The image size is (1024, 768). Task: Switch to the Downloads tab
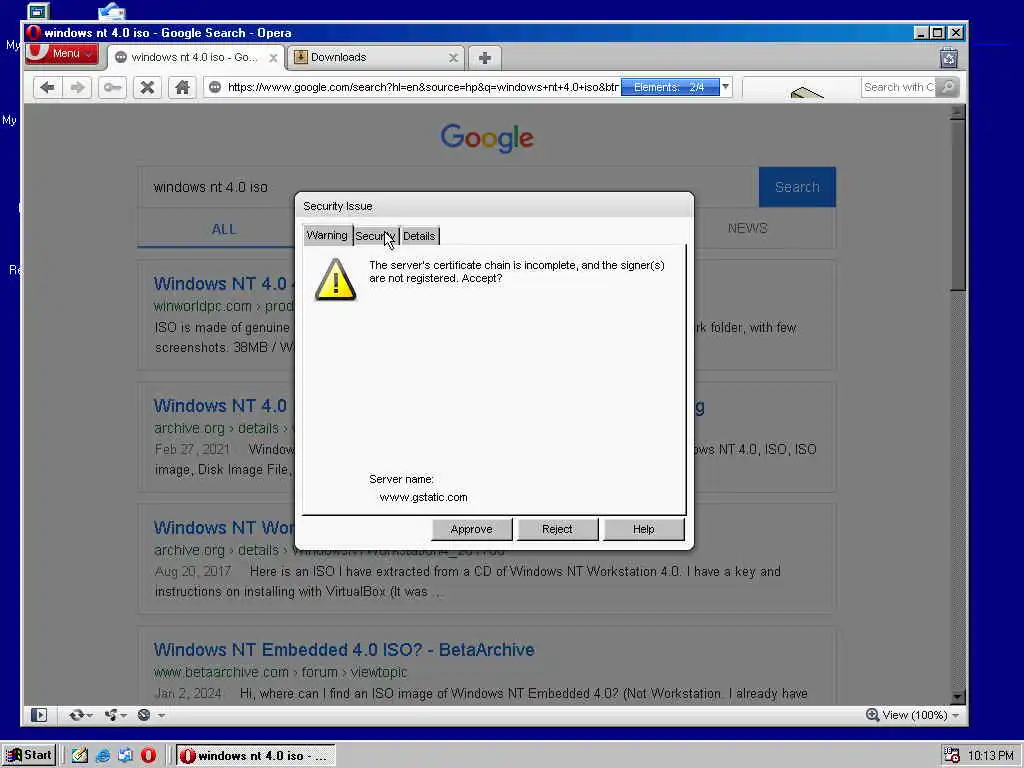point(376,57)
